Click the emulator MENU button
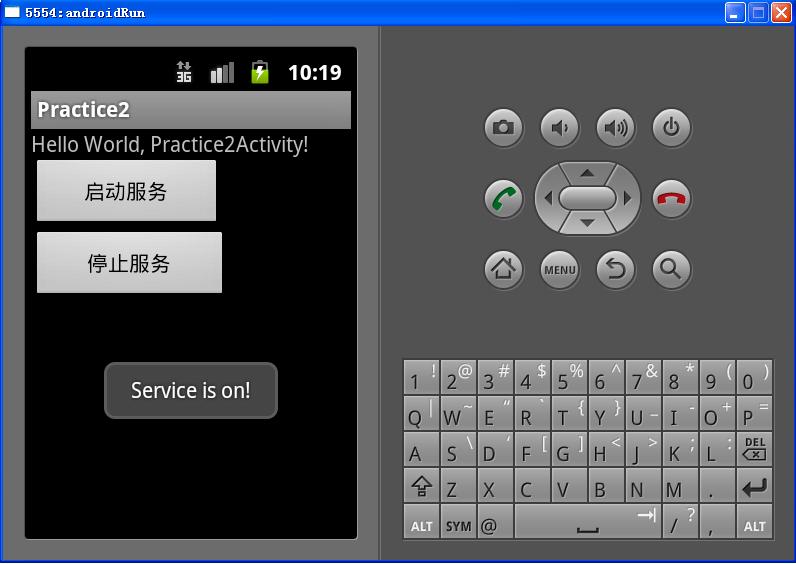796x564 pixels. pos(559,269)
